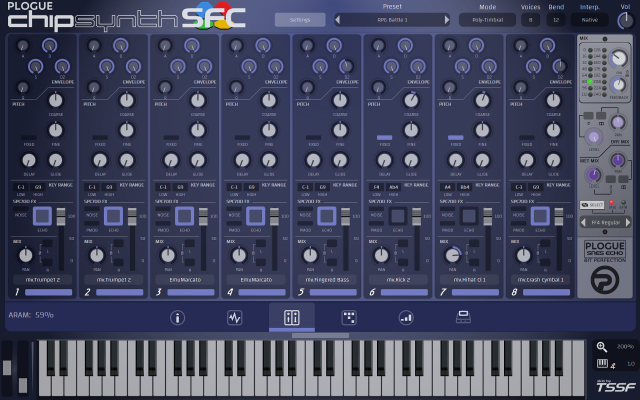Click the TSSF skin logo

coord(616,386)
